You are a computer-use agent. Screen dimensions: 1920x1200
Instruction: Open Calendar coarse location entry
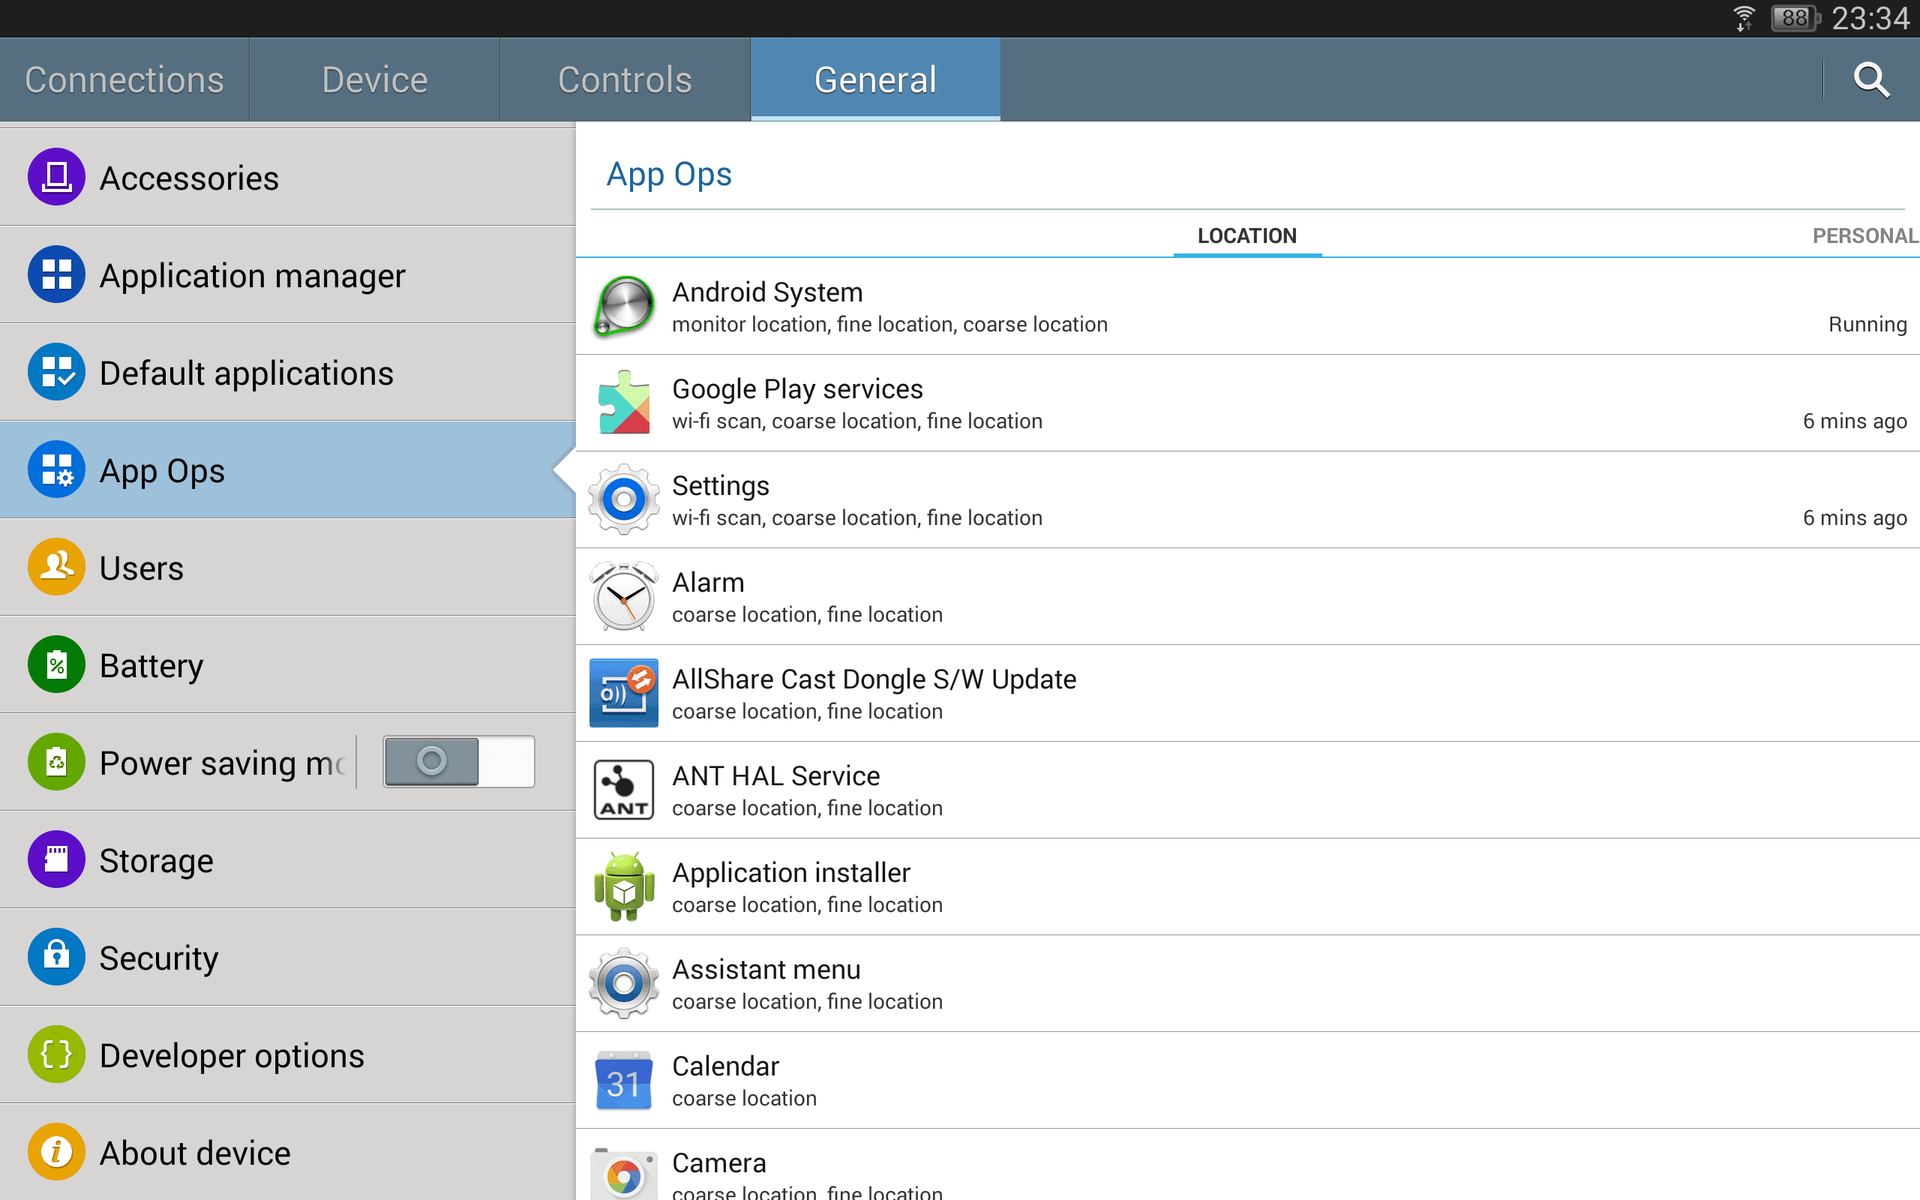pyautogui.click(x=1248, y=1080)
